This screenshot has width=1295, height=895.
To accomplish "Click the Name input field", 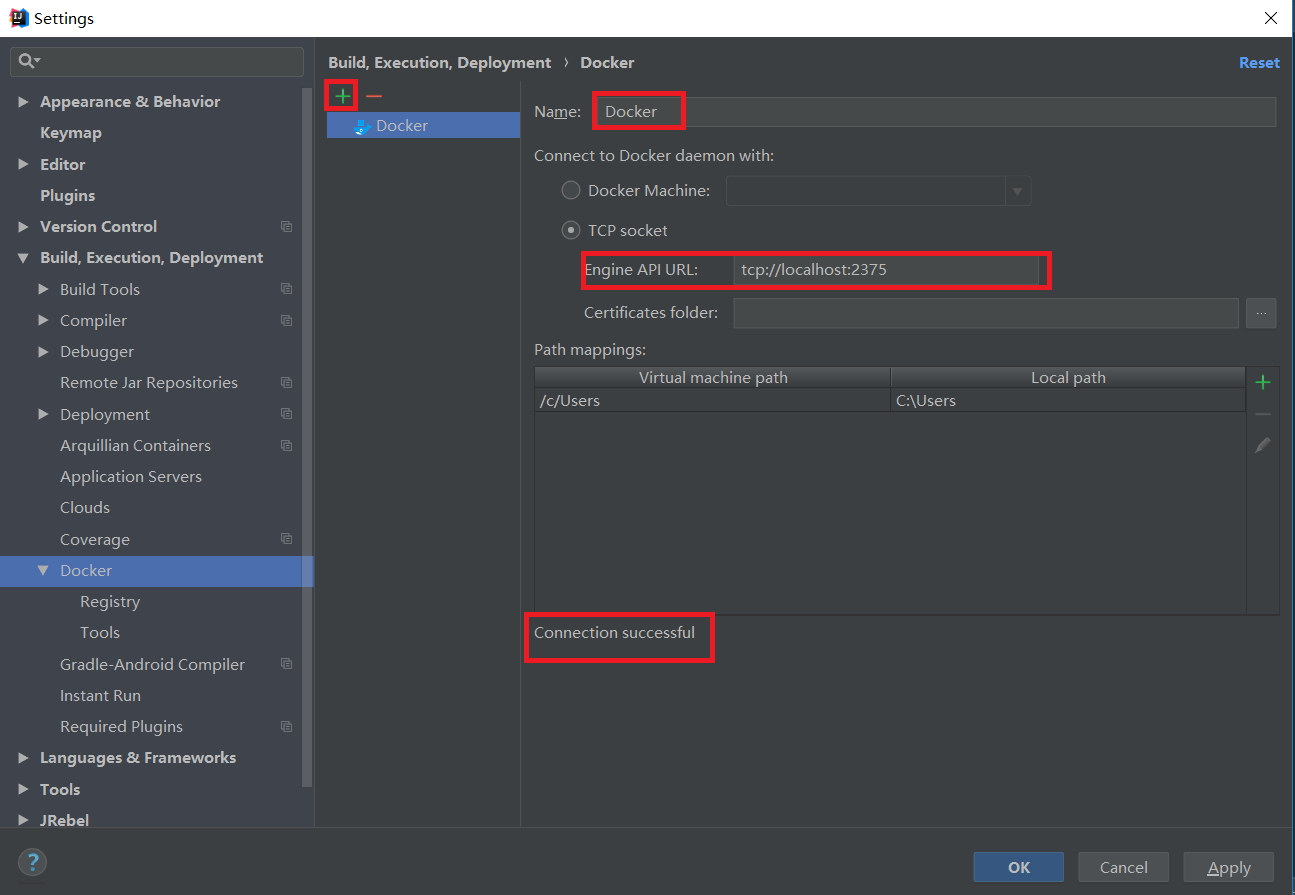I will (x=935, y=112).
